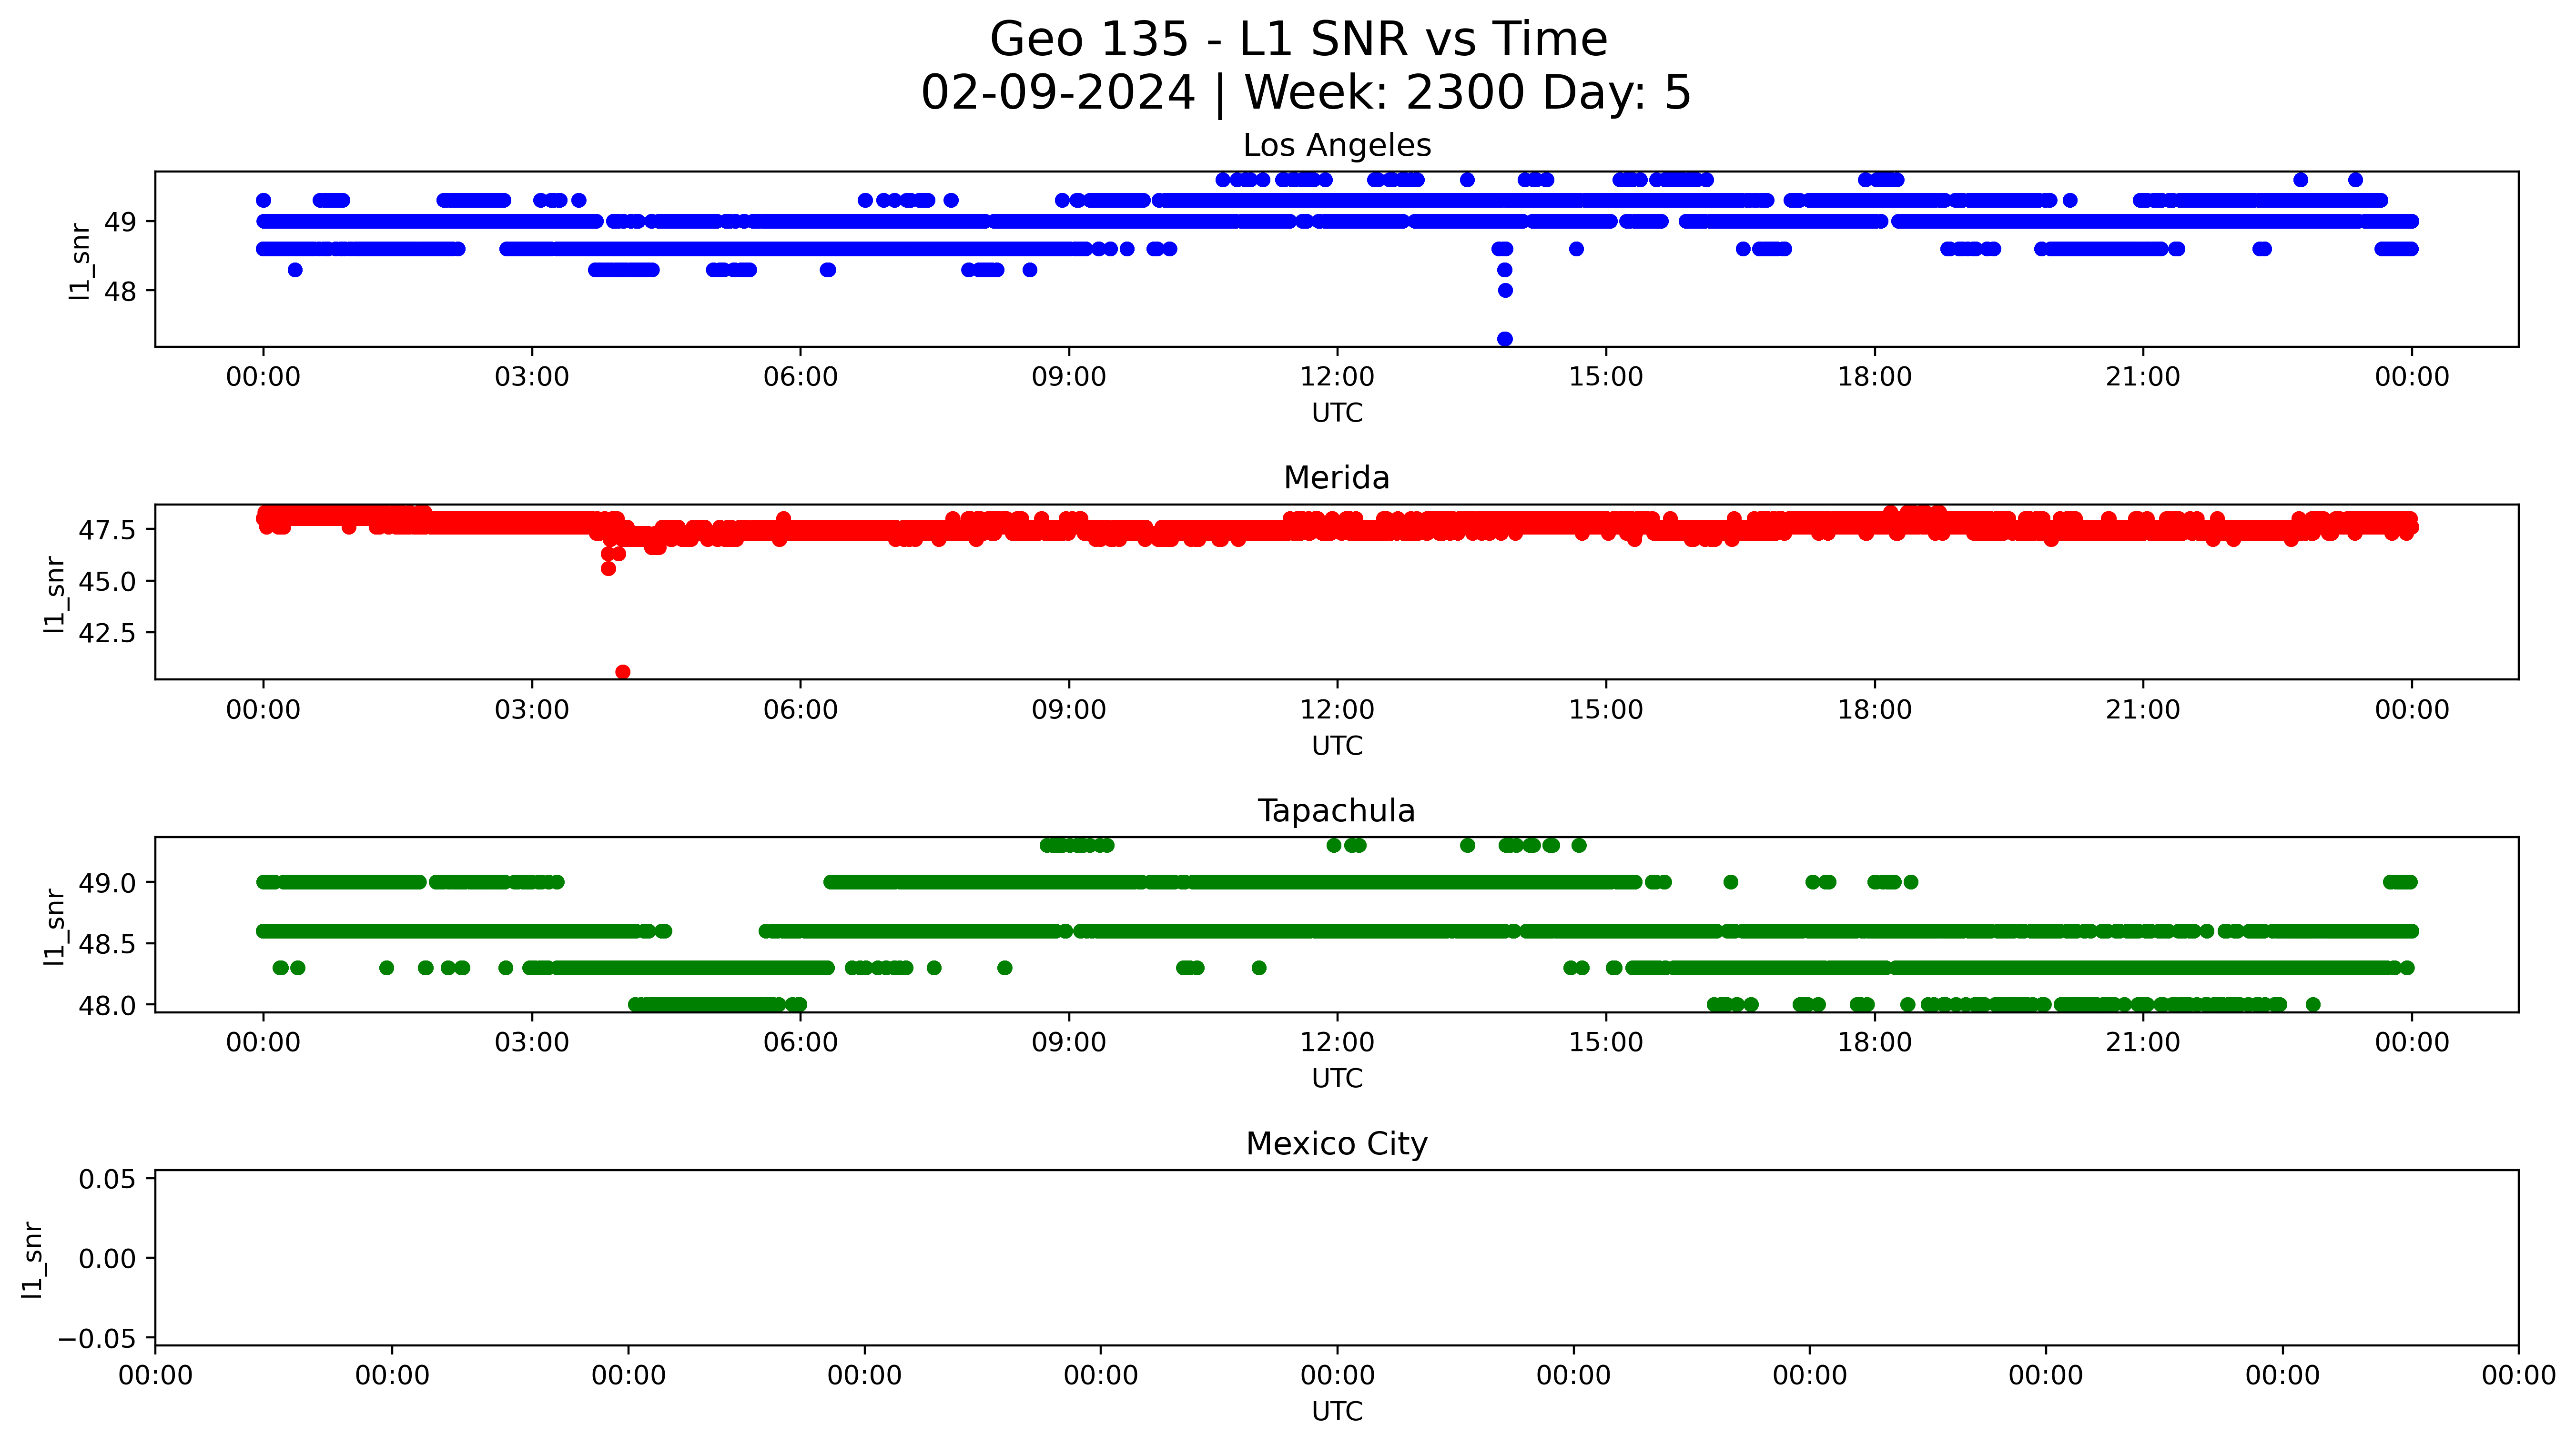
Task: Click the "12:00" tick label on Los Angeles plot
Action: (x=1337, y=377)
